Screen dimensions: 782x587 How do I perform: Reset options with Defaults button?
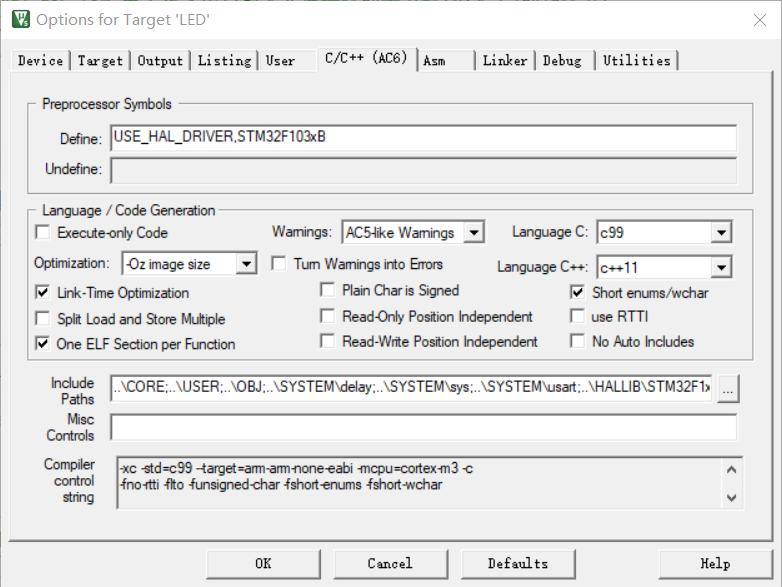coord(518,564)
